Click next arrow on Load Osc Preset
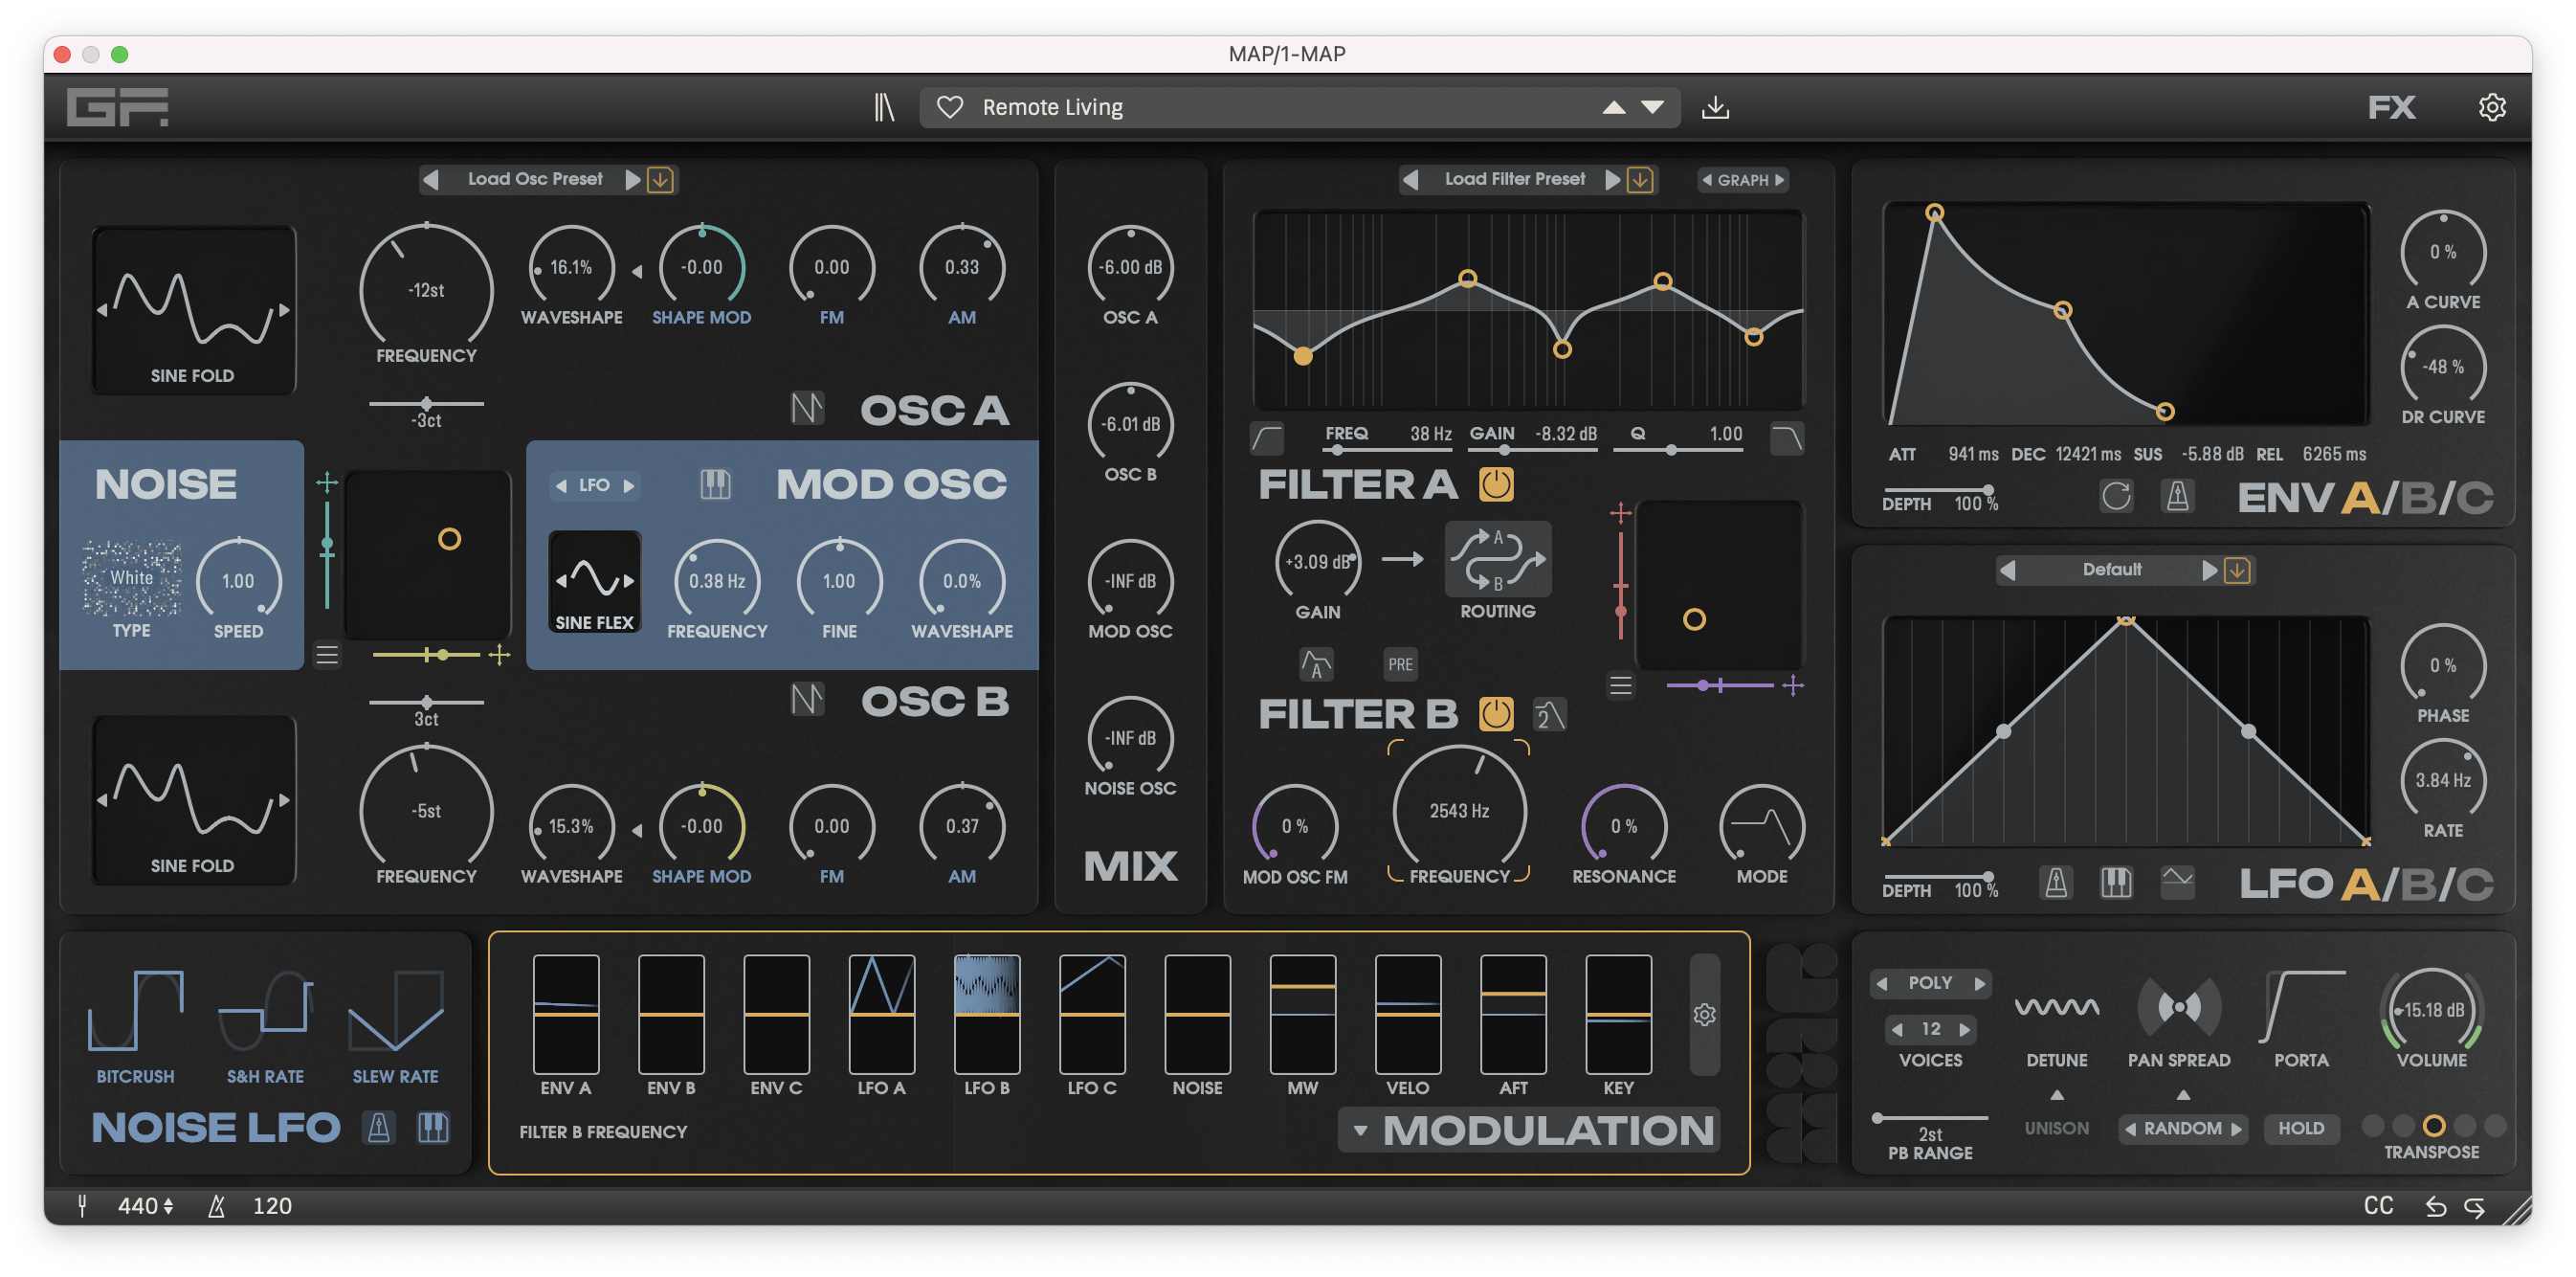This screenshot has height=1277, width=2576. (632, 180)
